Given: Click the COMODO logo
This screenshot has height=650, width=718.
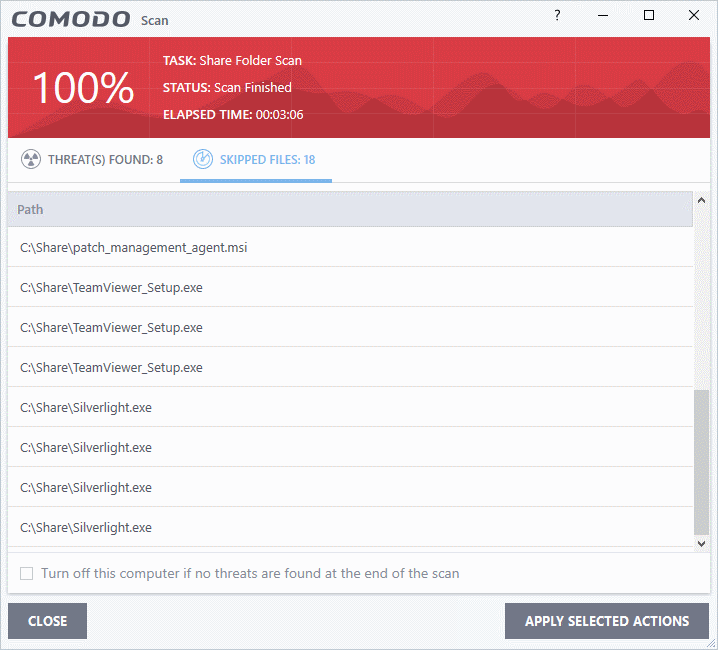Looking at the screenshot, I should point(71,19).
